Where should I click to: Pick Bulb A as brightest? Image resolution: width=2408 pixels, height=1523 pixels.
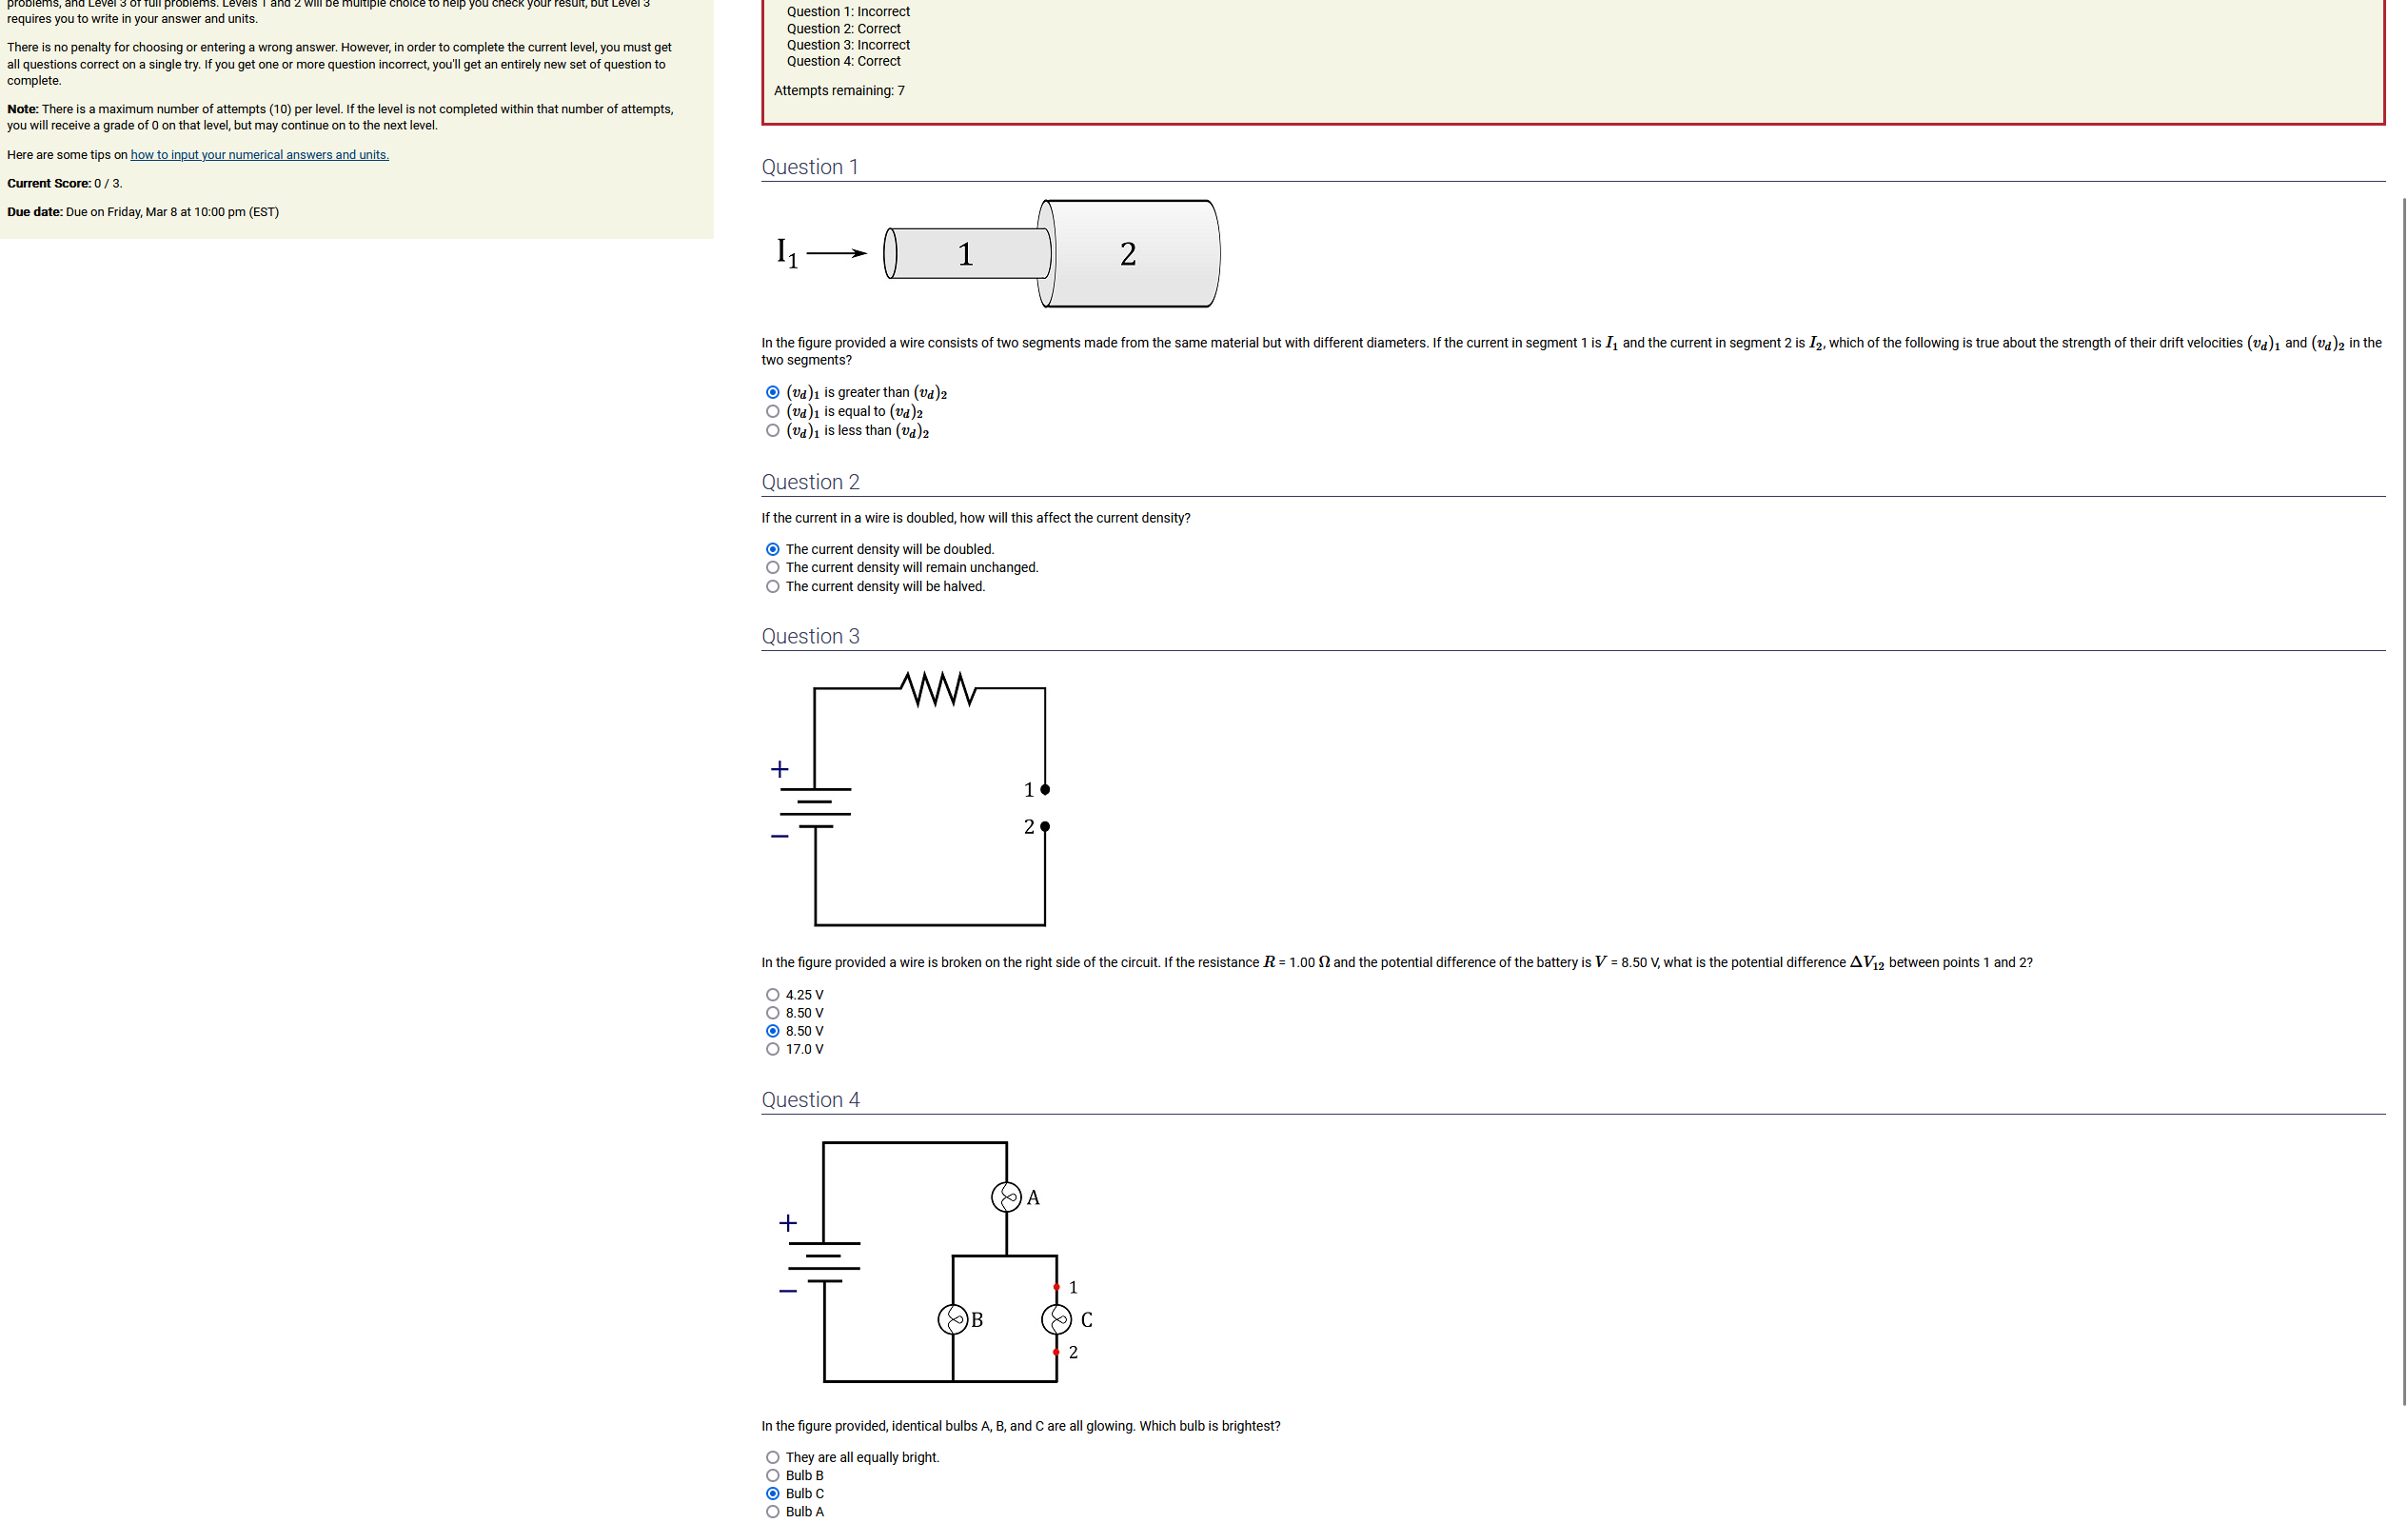point(772,1511)
